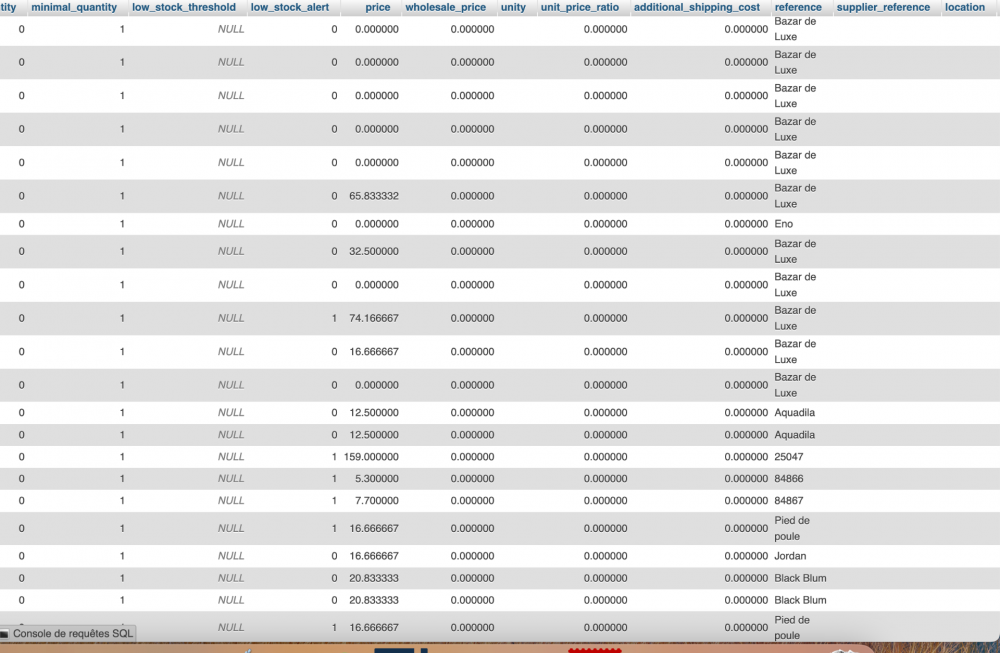Sort by the reference column header

click(x=798, y=7)
